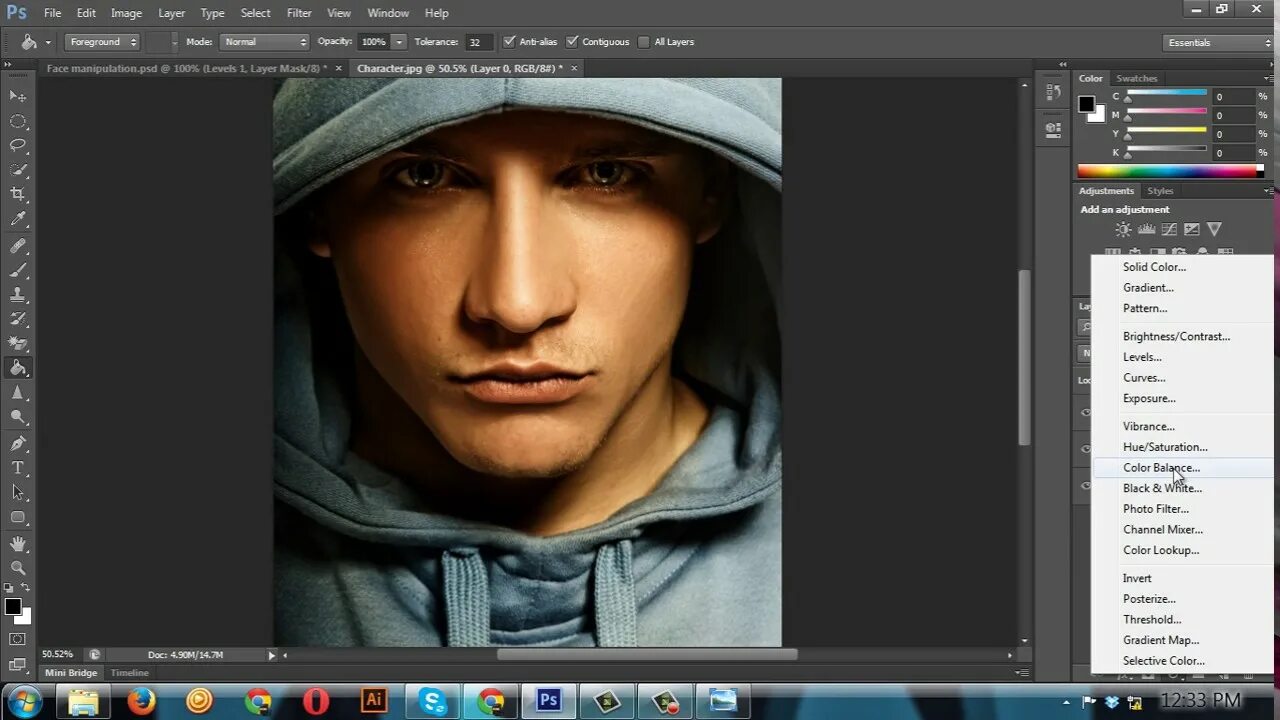The height and width of the screenshot is (720, 1280).
Task: Open the Mode dropdown set to Normal
Action: coord(264,42)
